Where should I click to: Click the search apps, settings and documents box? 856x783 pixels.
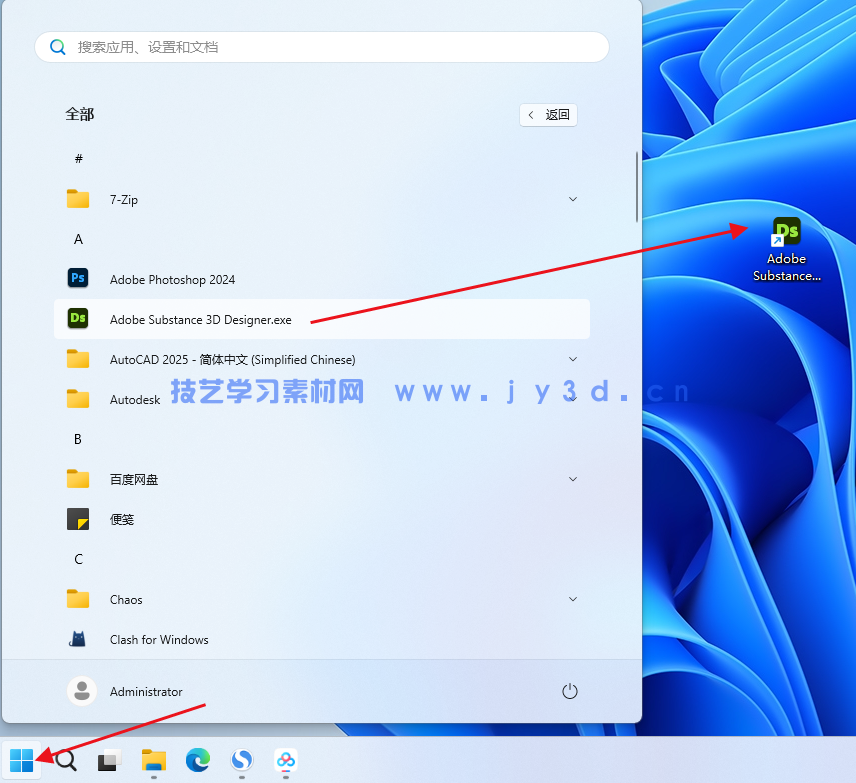[322, 47]
